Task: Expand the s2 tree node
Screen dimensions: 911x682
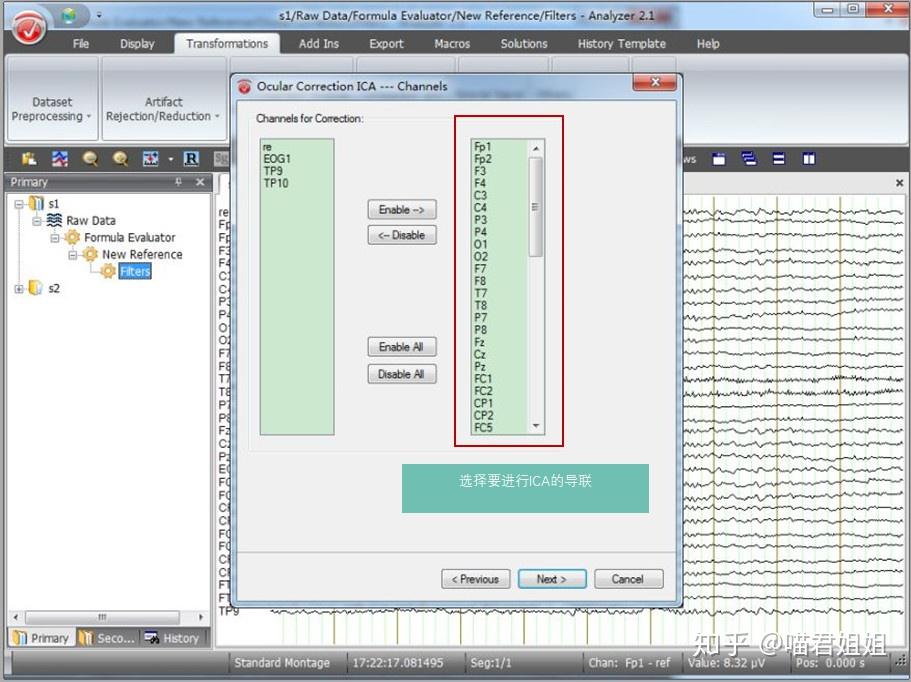Action: [x=19, y=289]
